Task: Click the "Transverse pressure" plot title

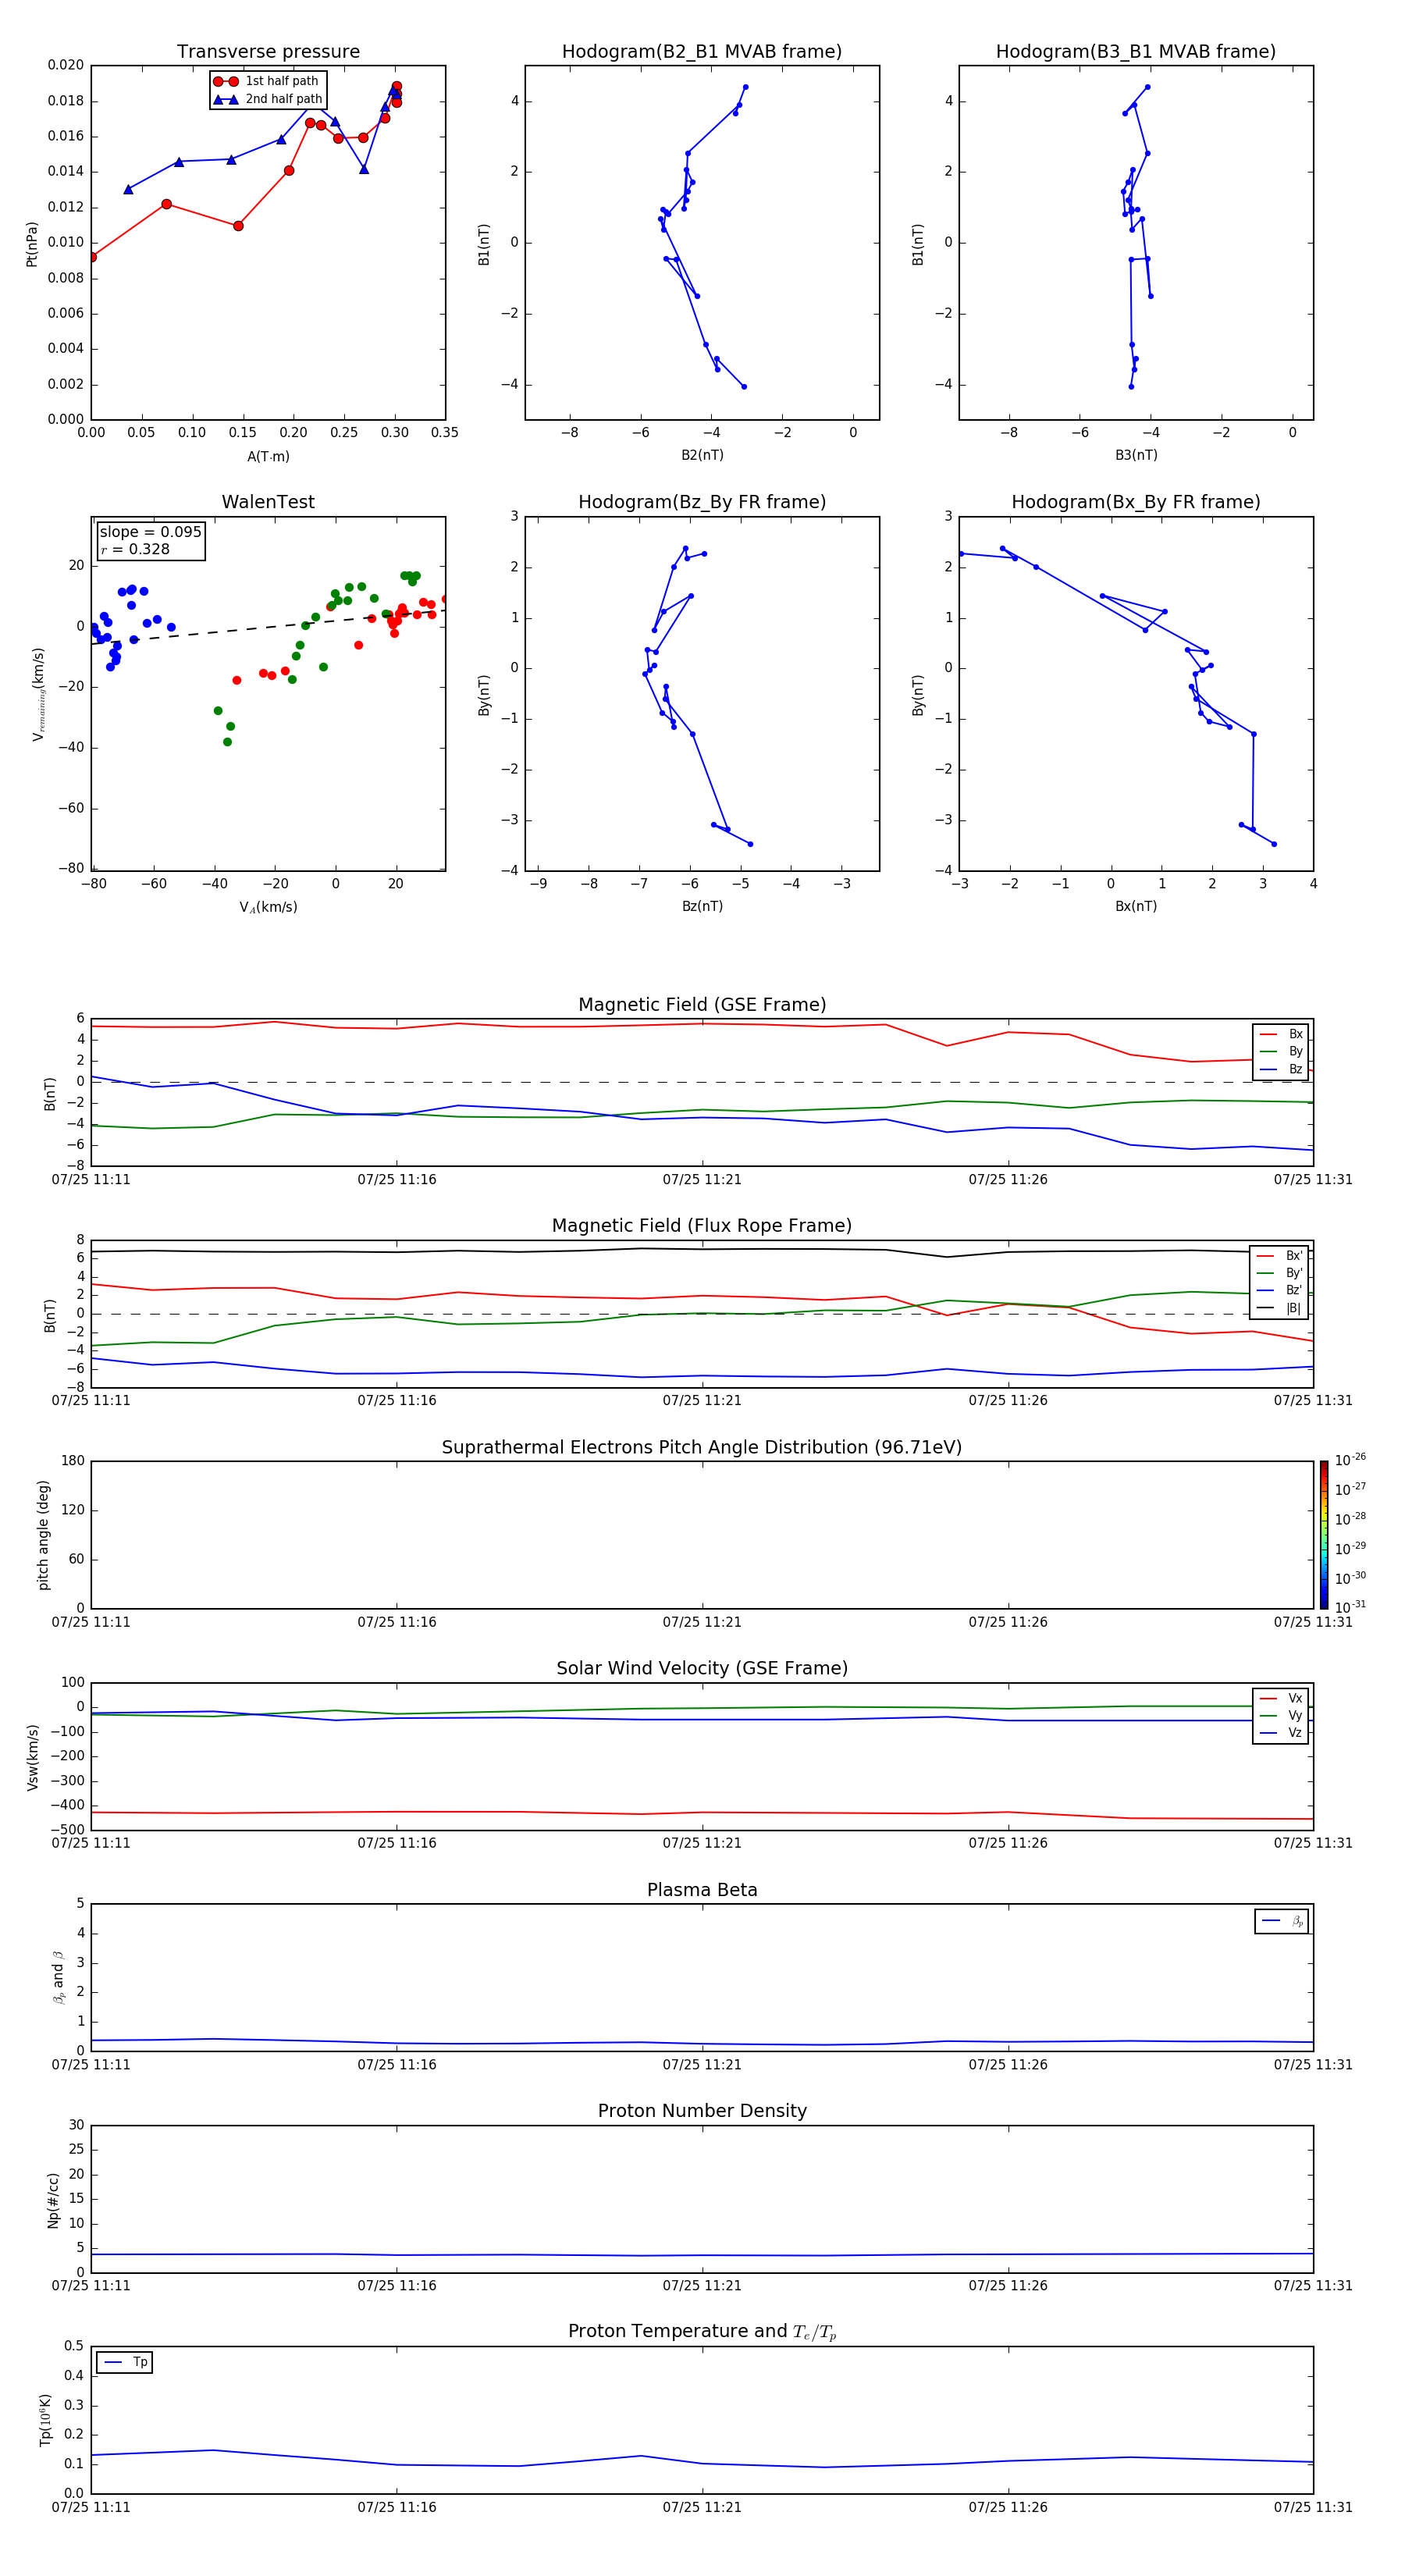Action: coord(268,52)
